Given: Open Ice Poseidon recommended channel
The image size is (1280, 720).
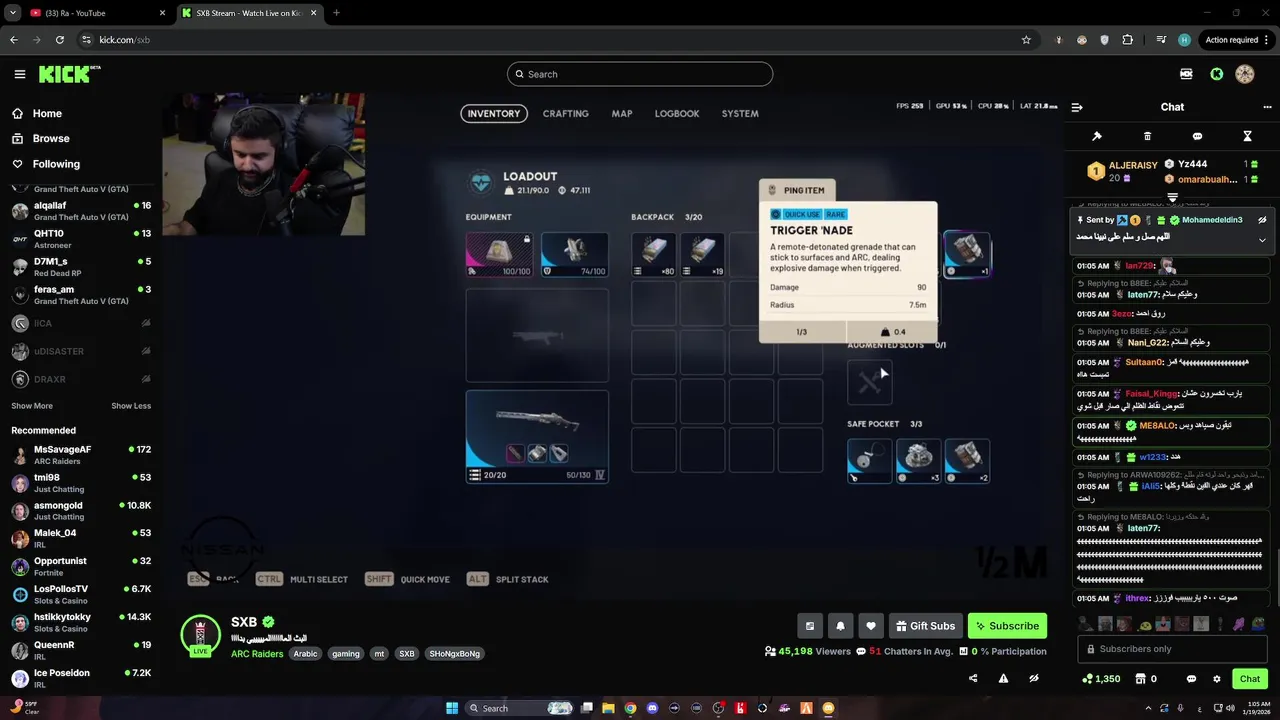Looking at the screenshot, I should coord(80,679).
